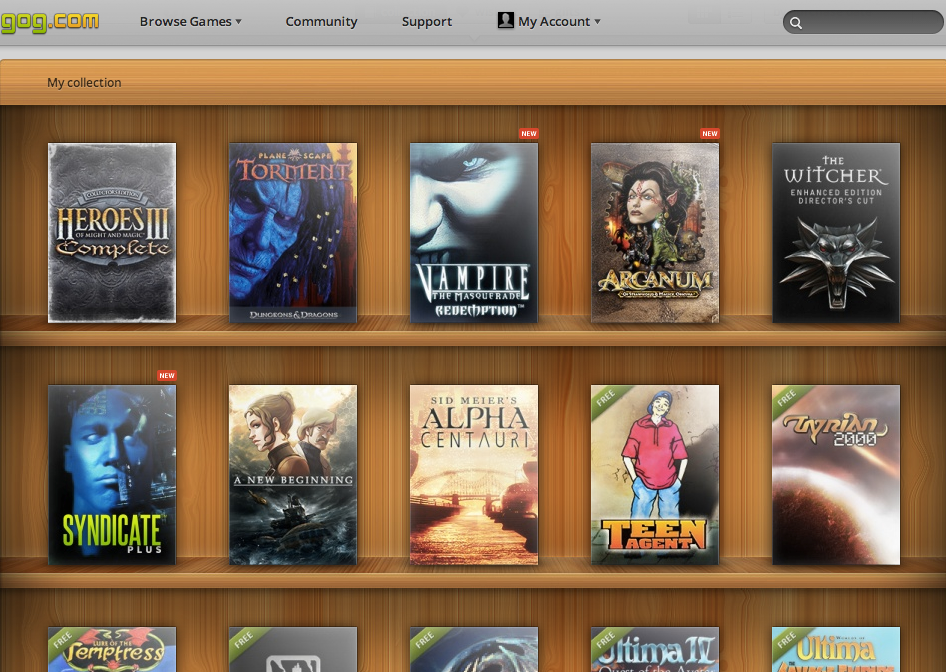
Task: Click the FREE ribbon on Tyrian 2000
Action: (x=788, y=399)
